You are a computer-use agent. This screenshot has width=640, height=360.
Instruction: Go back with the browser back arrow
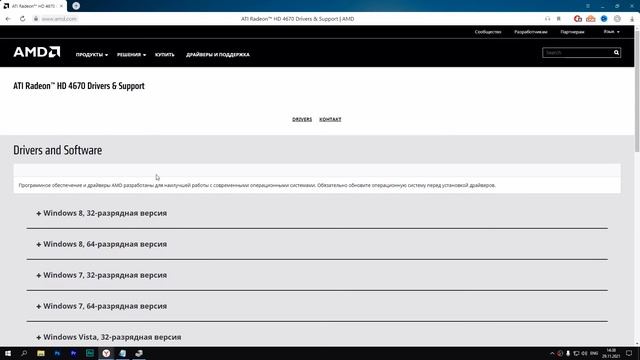[x=8, y=19]
